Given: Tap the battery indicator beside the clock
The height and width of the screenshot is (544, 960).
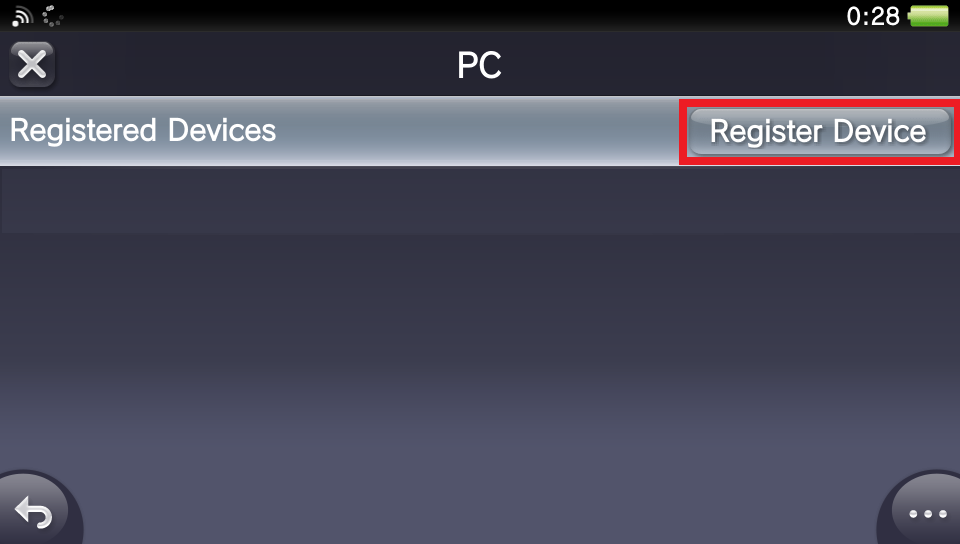Looking at the screenshot, I should coord(929,16).
